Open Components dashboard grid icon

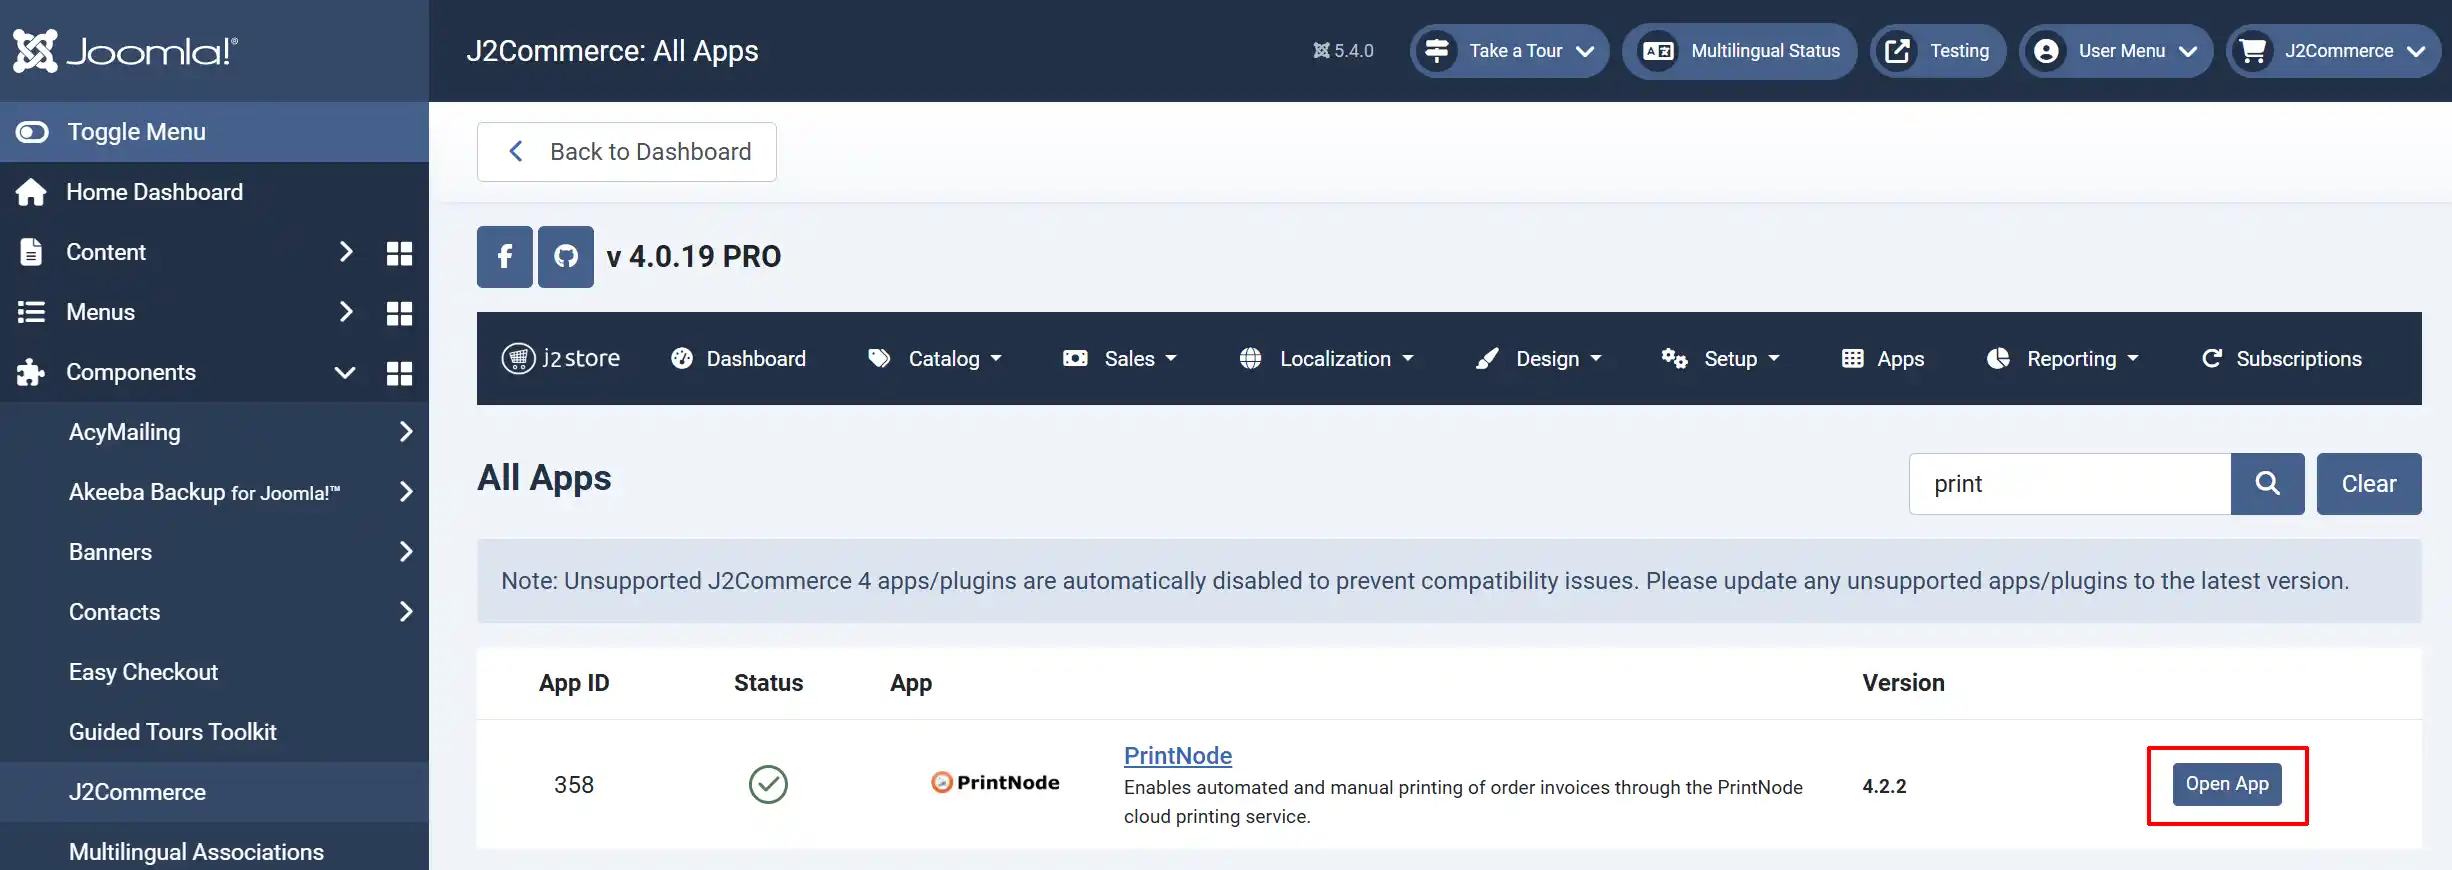[399, 373]
